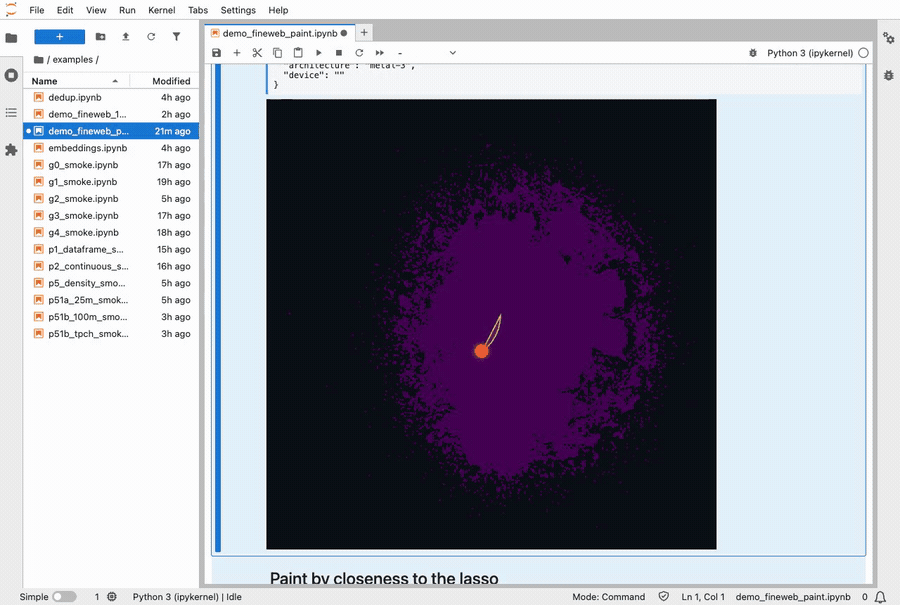Cut the selected cell with scissors
This screenshot has width=900, height=605.
[257, 53]
